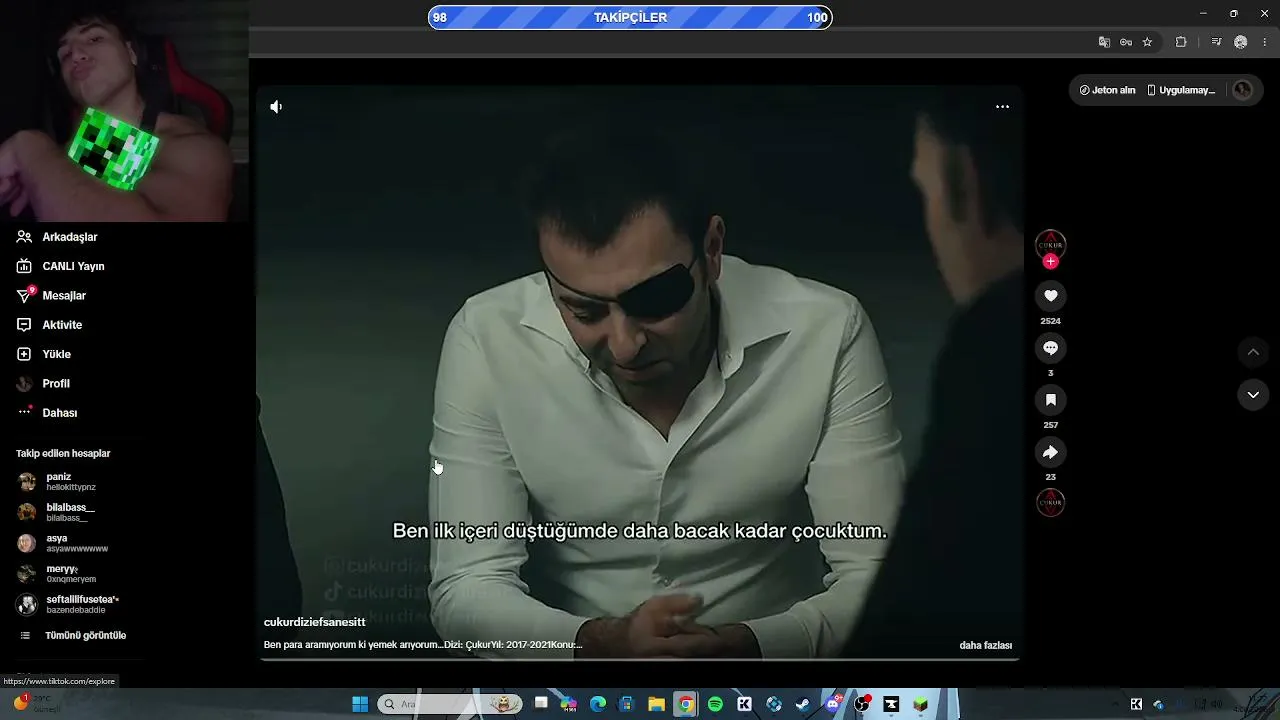Open the Chrome profile avatar

[1241, 42]
